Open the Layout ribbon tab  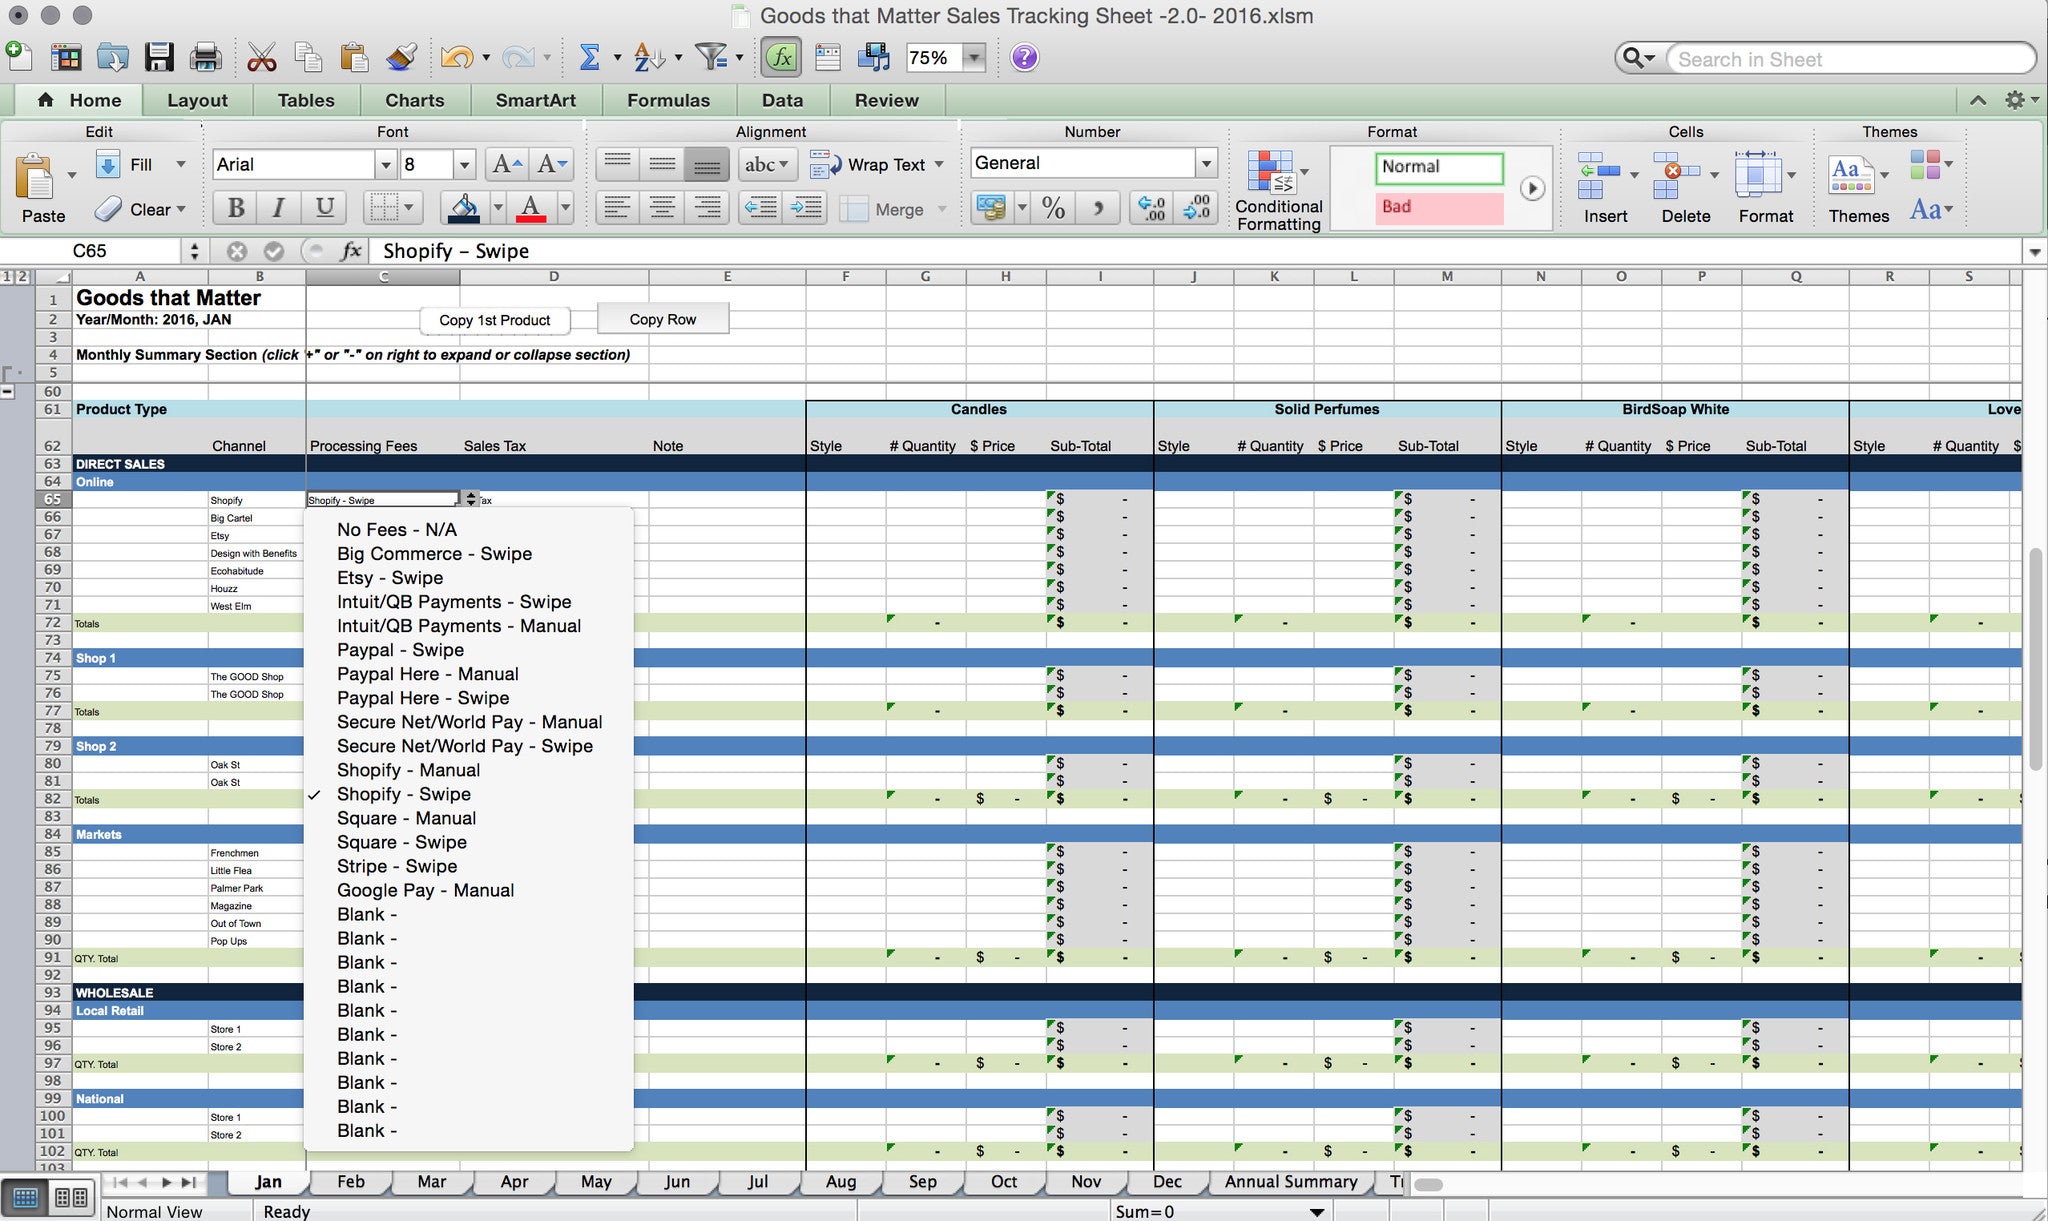click(197, 100)
